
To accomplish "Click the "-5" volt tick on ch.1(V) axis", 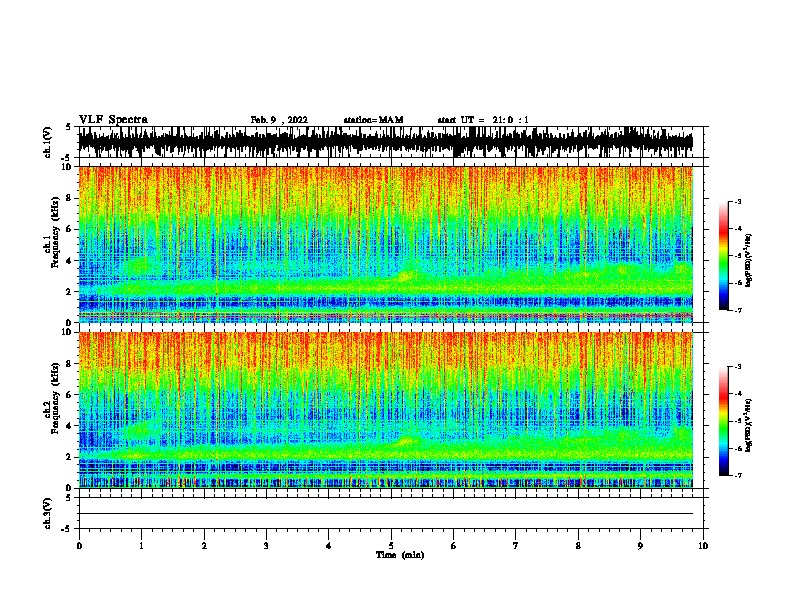I will point(66,158).
